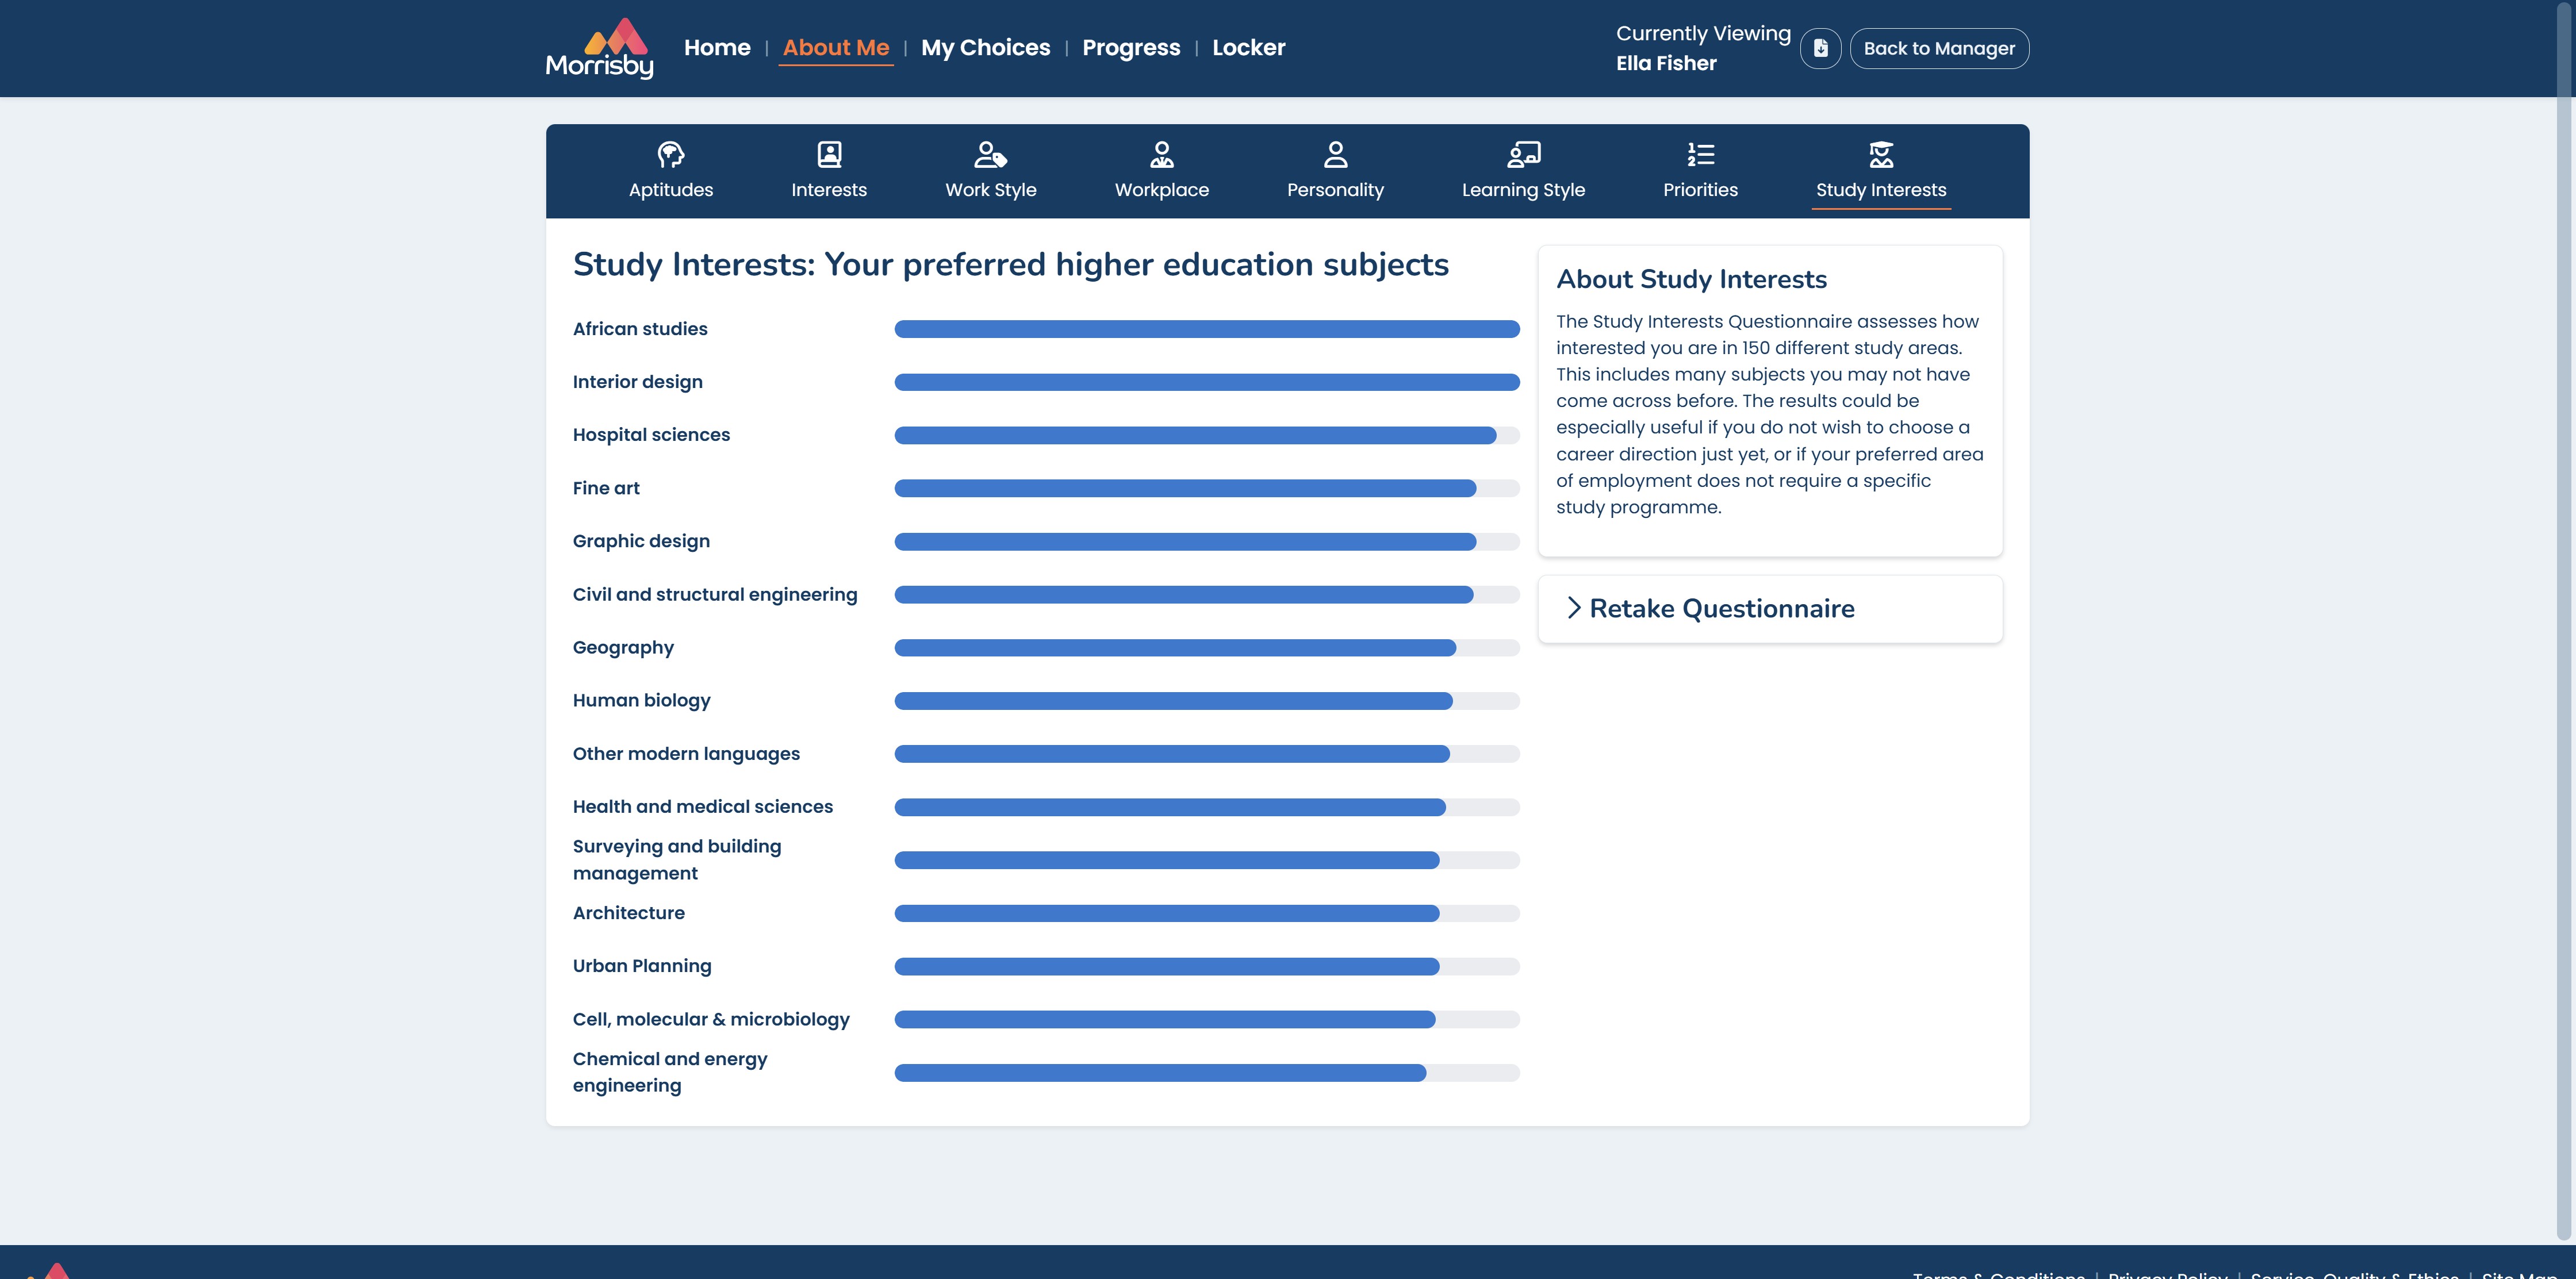Click the Workplace person icon
The image size is (2576, 1279).
click(x=1161, y=154)
